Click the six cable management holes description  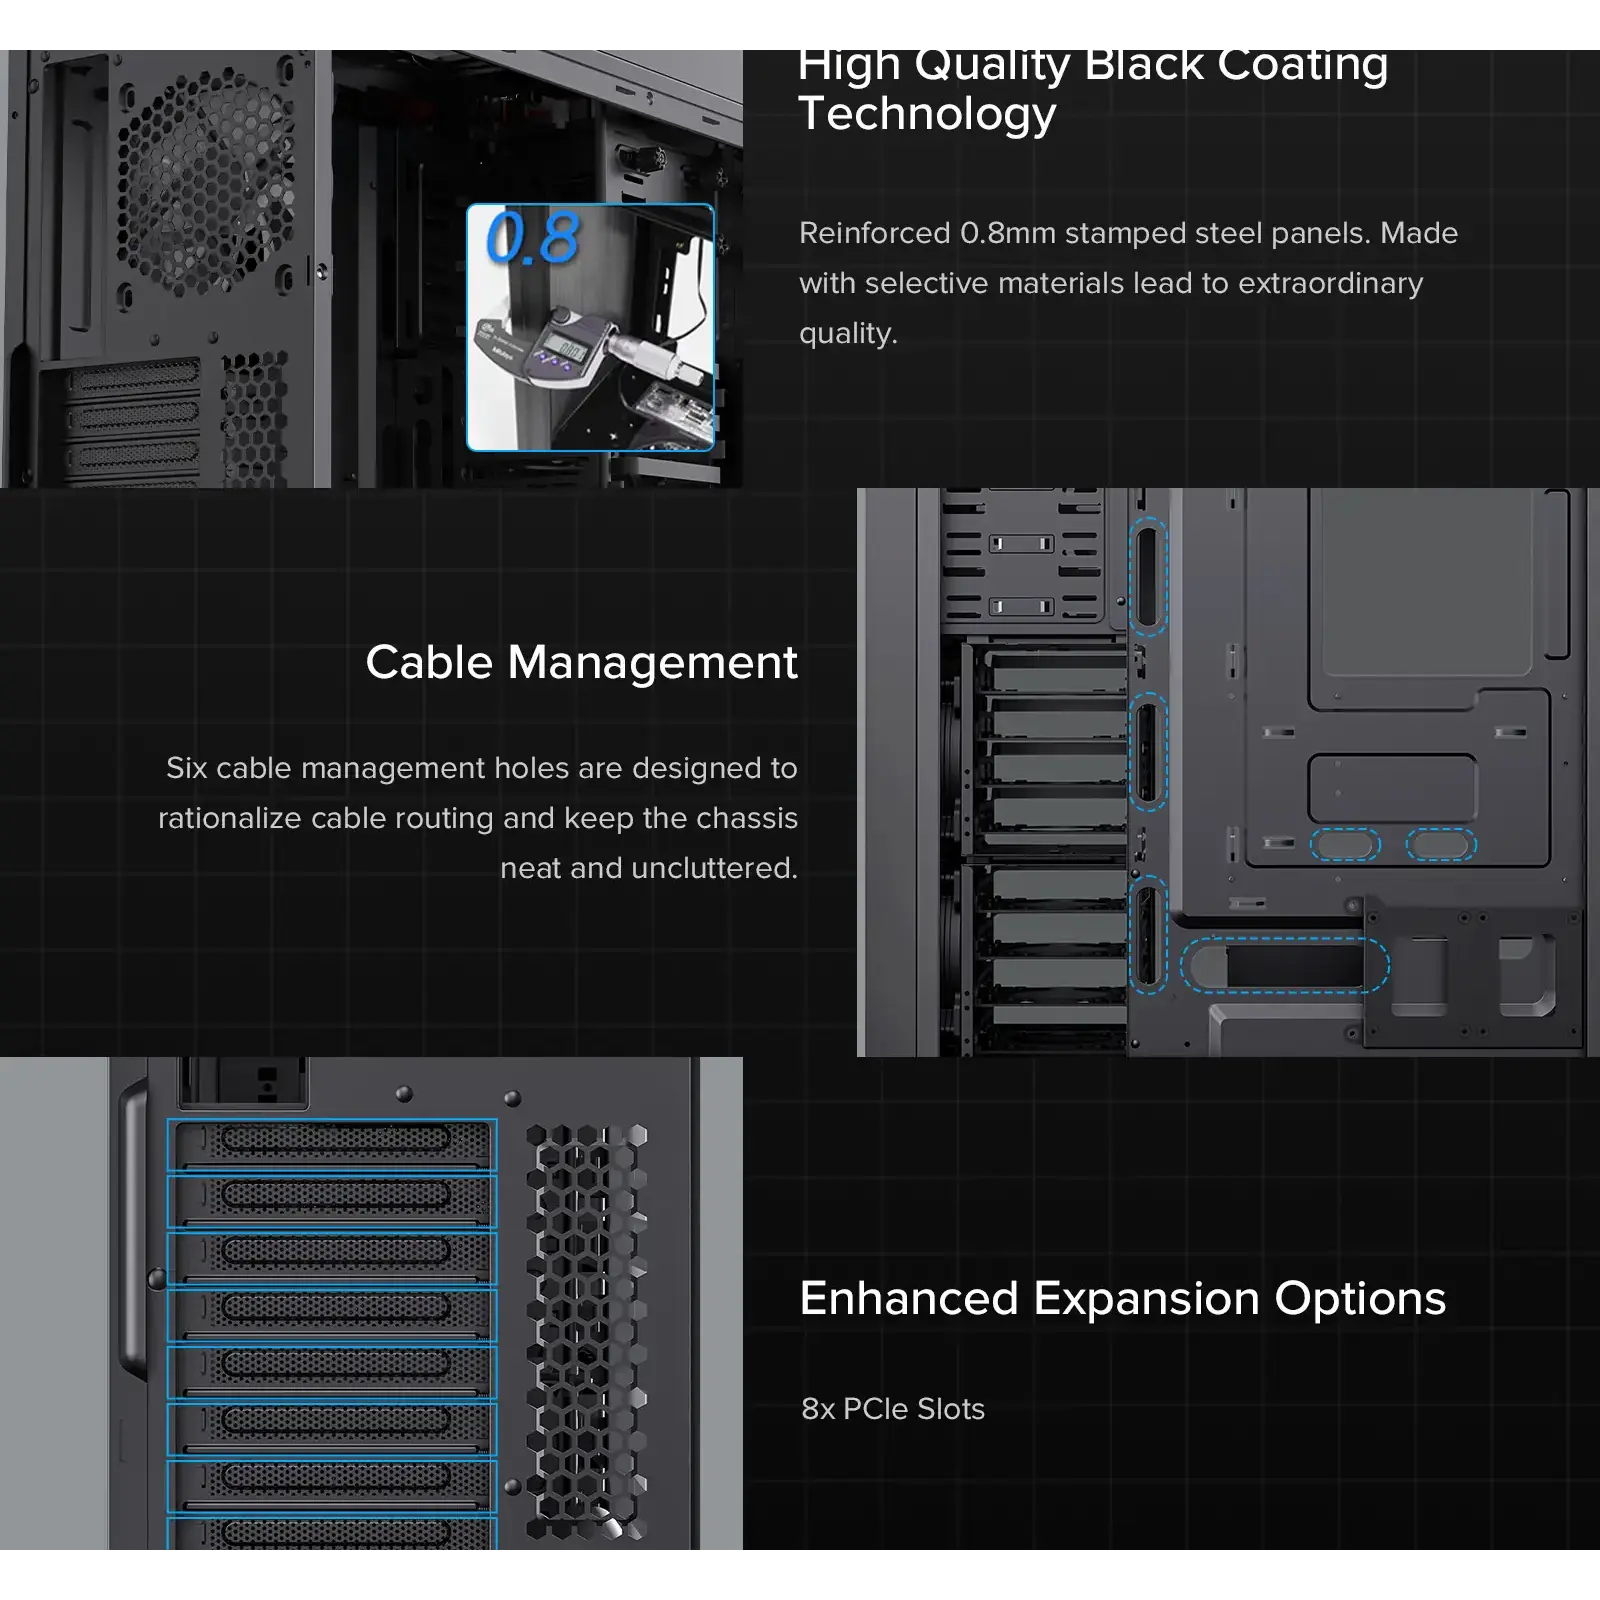(478, 818)
